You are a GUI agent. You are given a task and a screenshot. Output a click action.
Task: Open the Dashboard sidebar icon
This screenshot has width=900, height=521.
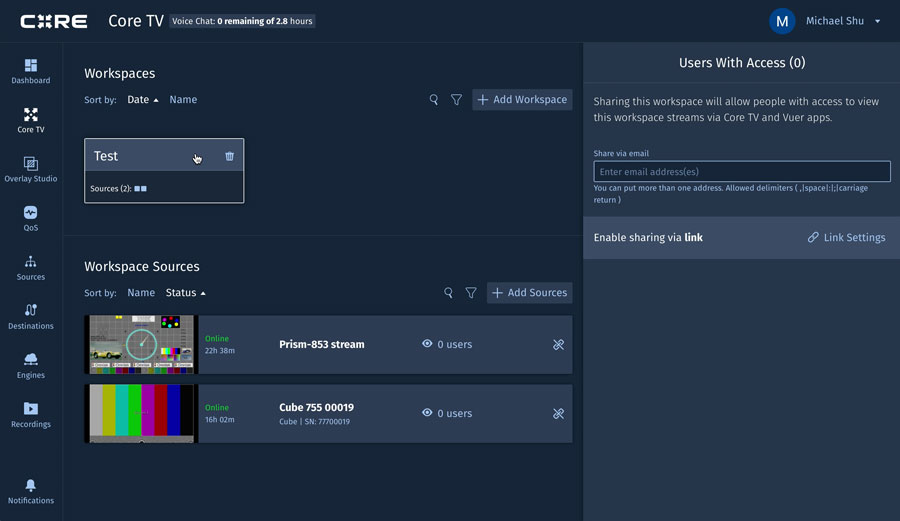pyautogui.click(x=31, y=71)
